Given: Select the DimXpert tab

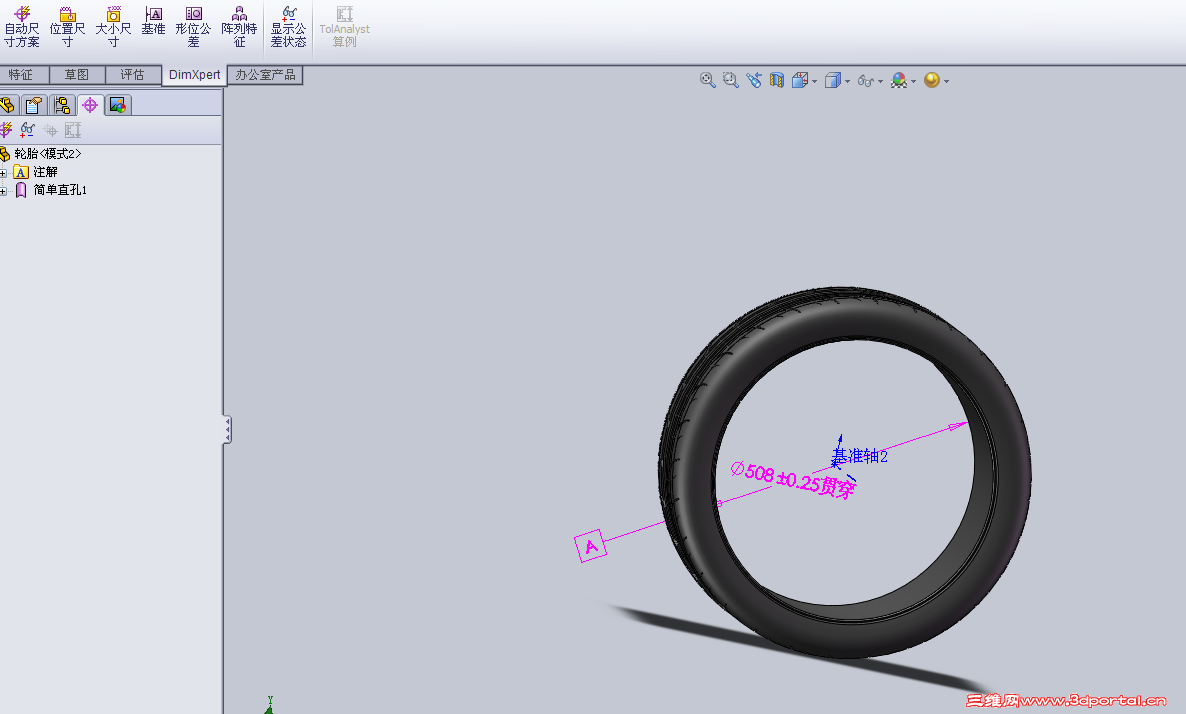Looking at the screenshot, I should coord(194,75).
